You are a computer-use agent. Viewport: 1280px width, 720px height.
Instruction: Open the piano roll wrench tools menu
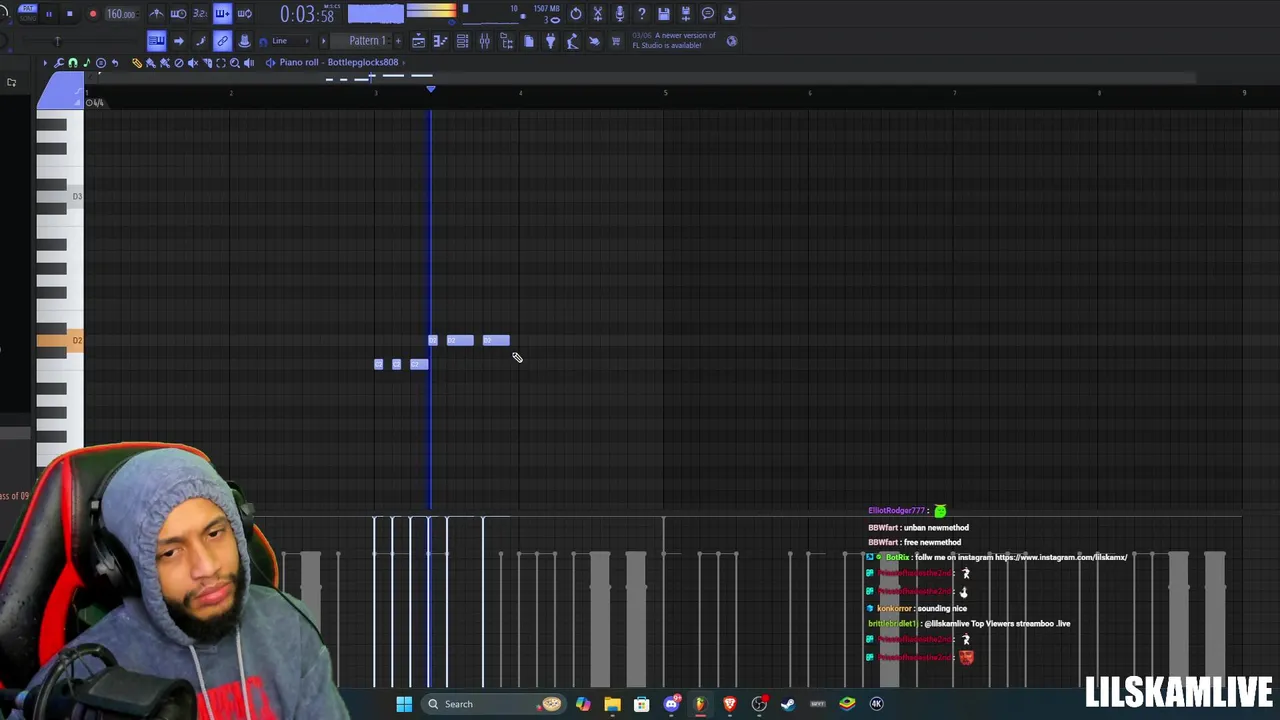pos(59,62)
